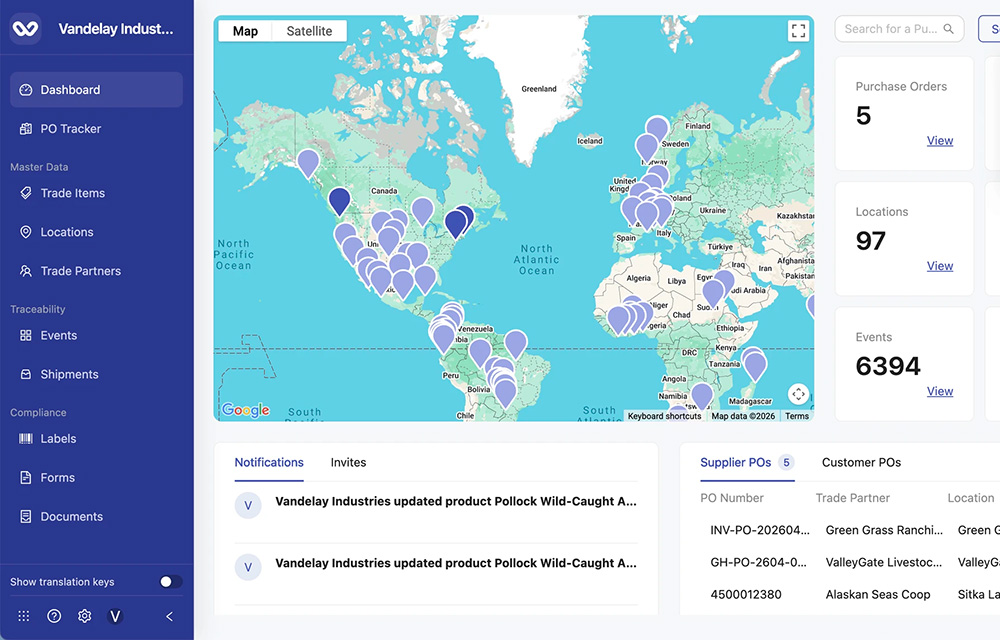
Task: Click trade partner Alaskan Seas Coop
Action: click(x=878, y=595)
